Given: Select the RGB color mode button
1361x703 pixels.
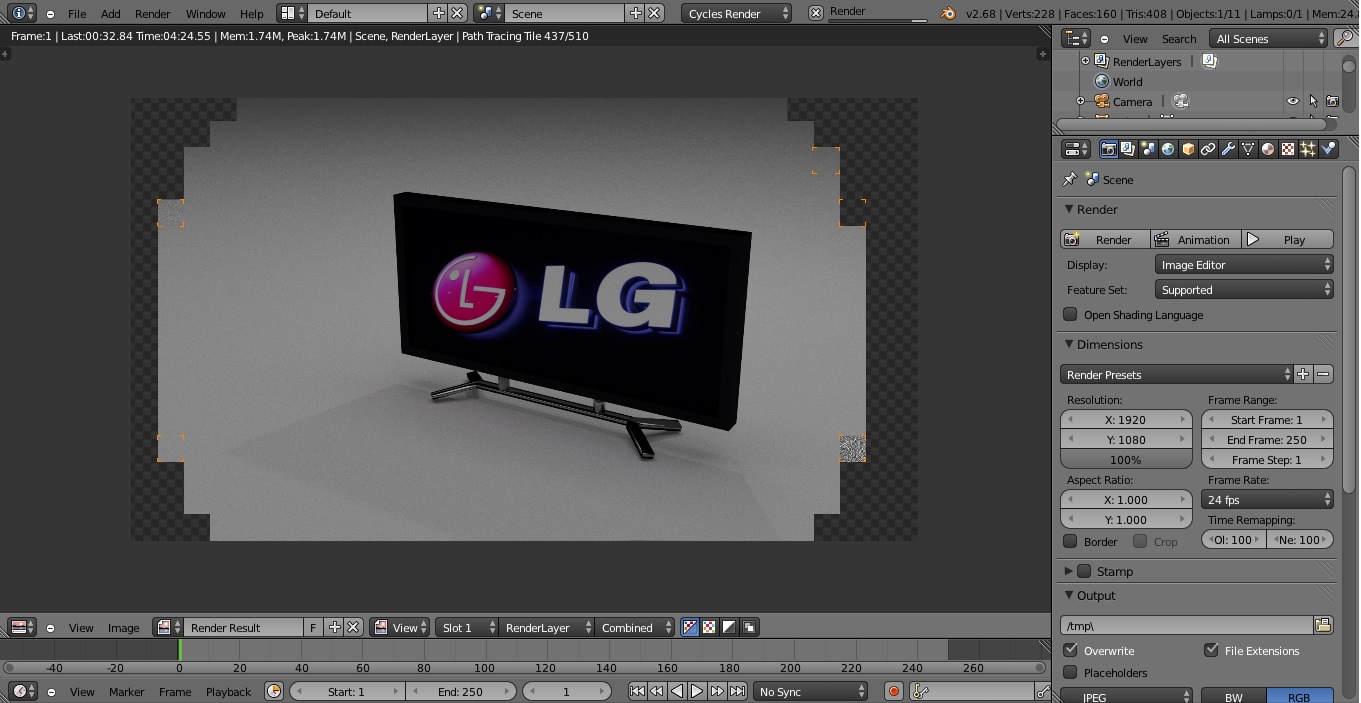Looking at the screenshot, I should point(1299,697).
